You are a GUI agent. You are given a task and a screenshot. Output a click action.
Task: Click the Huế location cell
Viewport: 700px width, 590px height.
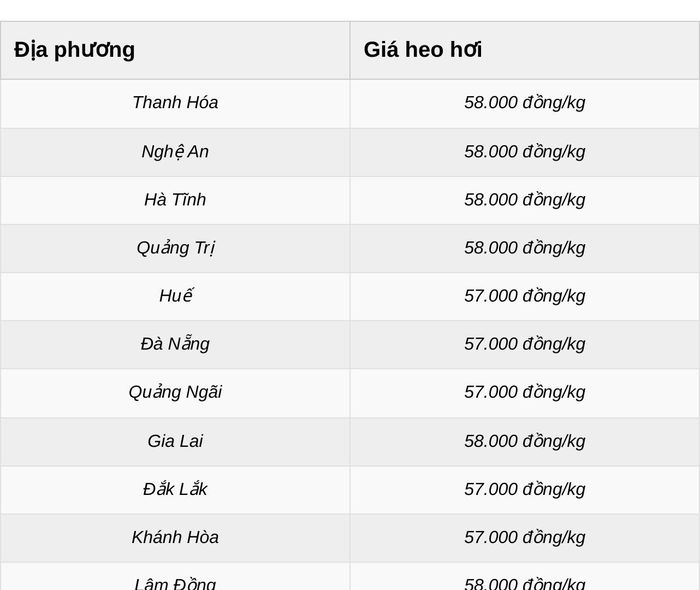[175, 296]
